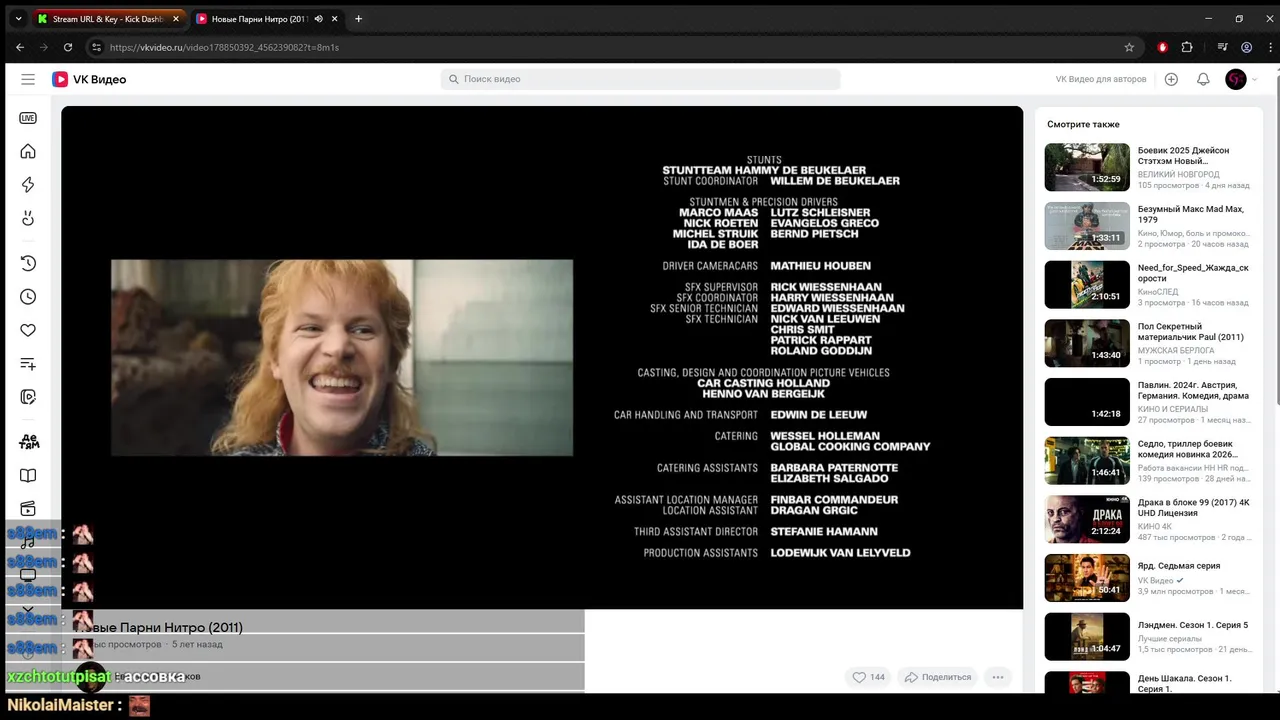1280x720 pixels.
Task: Open thumbnail with 1:52:59 duration
Action: pyautogui.click(x=1087, y=167)
